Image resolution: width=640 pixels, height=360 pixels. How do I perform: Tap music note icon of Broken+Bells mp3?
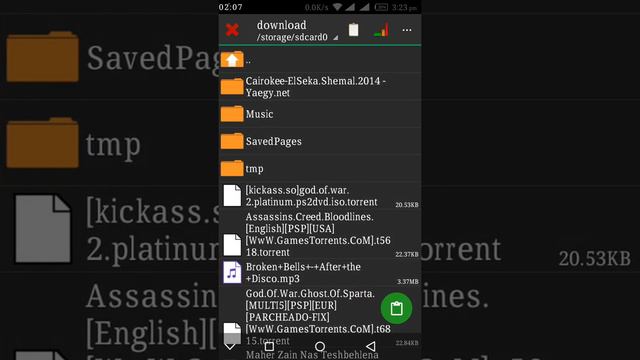(232, 272)
